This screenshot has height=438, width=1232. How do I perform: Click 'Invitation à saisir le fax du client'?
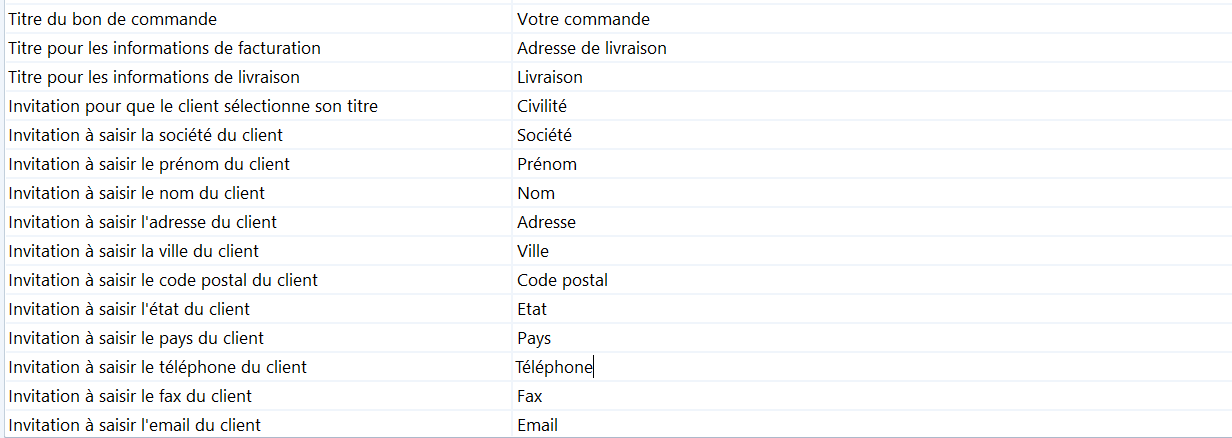pos(130,396)
